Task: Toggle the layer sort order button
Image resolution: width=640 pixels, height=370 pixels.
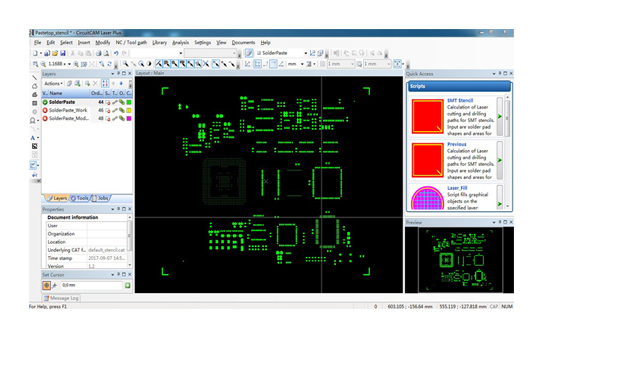Action: (x=105, y=83)
